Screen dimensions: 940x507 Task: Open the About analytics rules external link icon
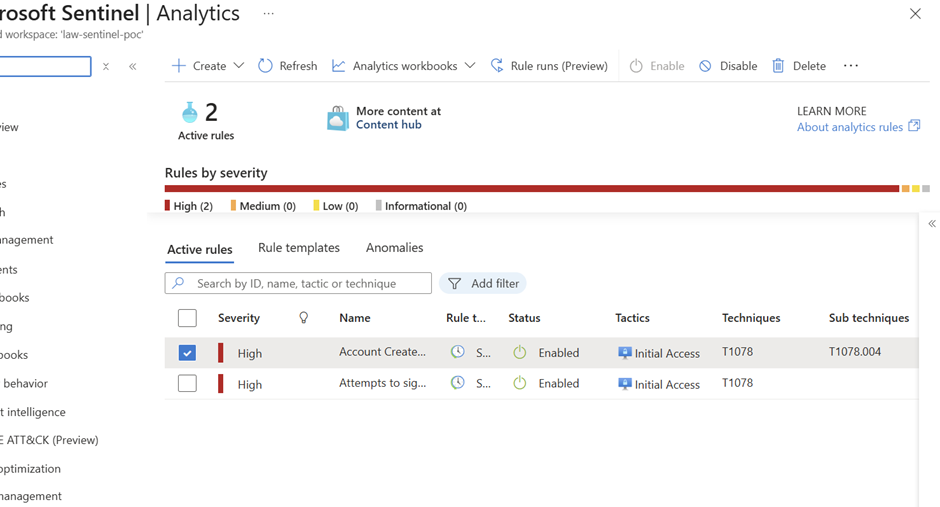pos(914,127)
